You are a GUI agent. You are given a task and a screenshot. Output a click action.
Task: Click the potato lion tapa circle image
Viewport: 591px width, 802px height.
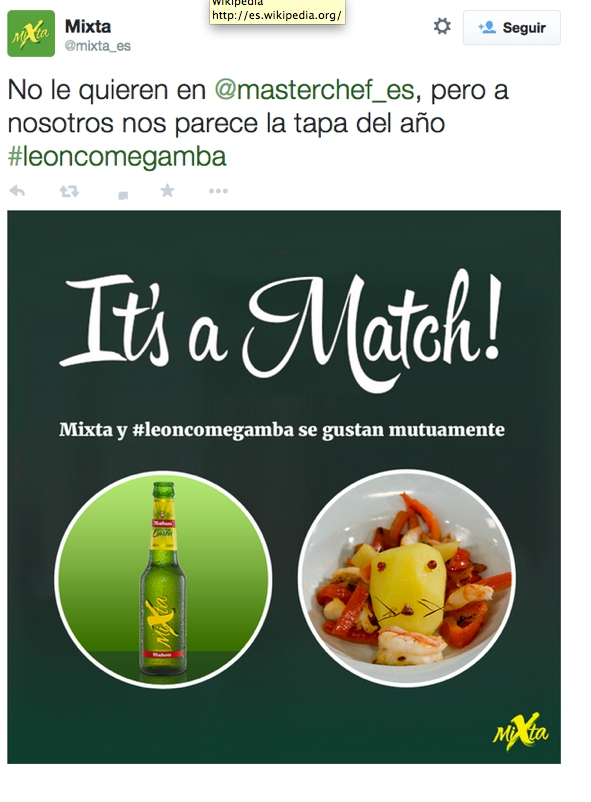[407, 578]
